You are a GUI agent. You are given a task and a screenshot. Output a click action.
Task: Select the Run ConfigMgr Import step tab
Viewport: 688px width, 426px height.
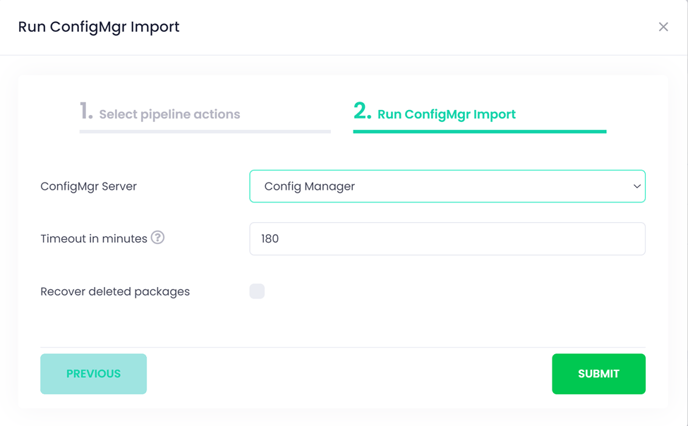click(446, 115)
